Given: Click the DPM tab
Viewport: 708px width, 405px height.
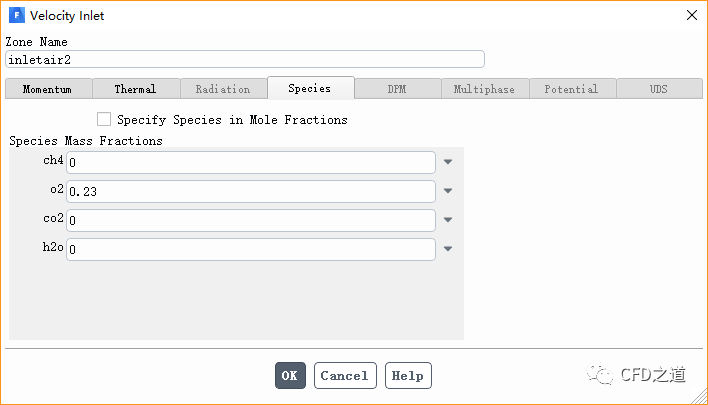Looking at the screenshot, I should click(397, 89).
